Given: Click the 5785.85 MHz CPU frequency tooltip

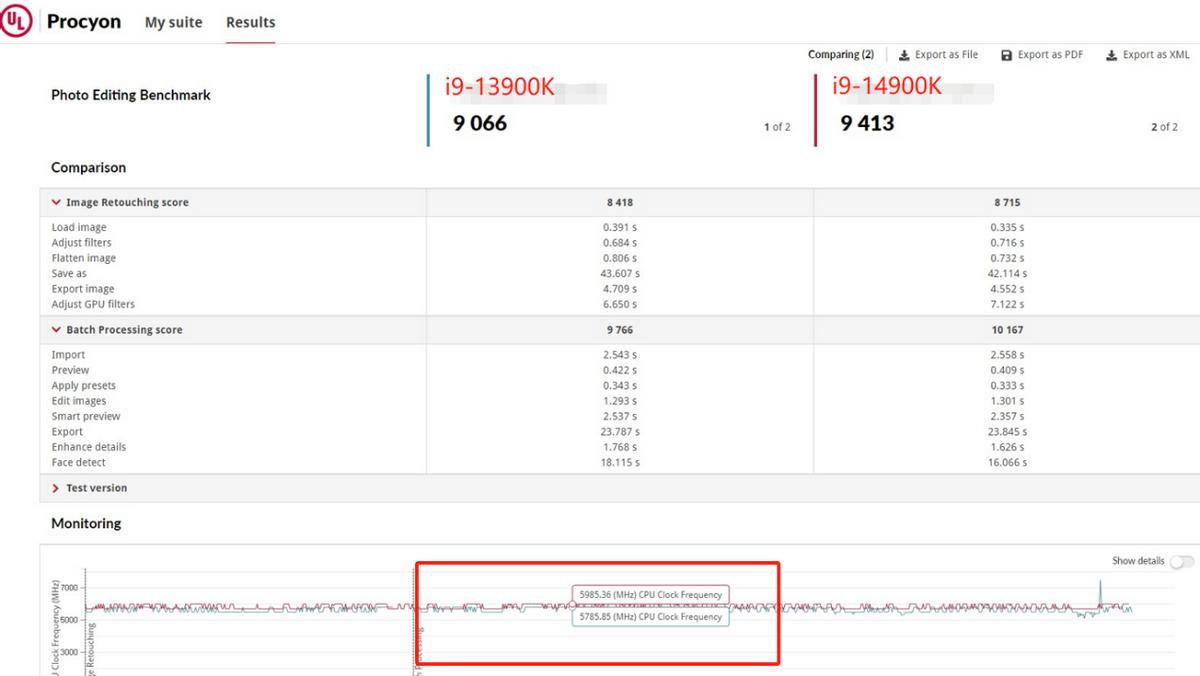Looking at the screenshot, I should point(650,617).
